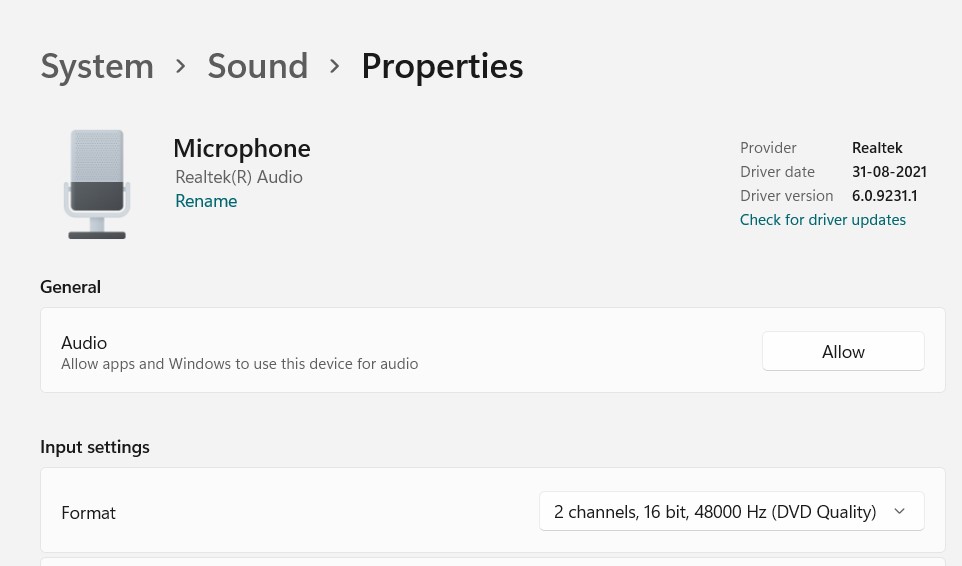Click the Format row label
The height and width of the screenshot is (566, 962).
pyautogui.click(x=88, y=513)
